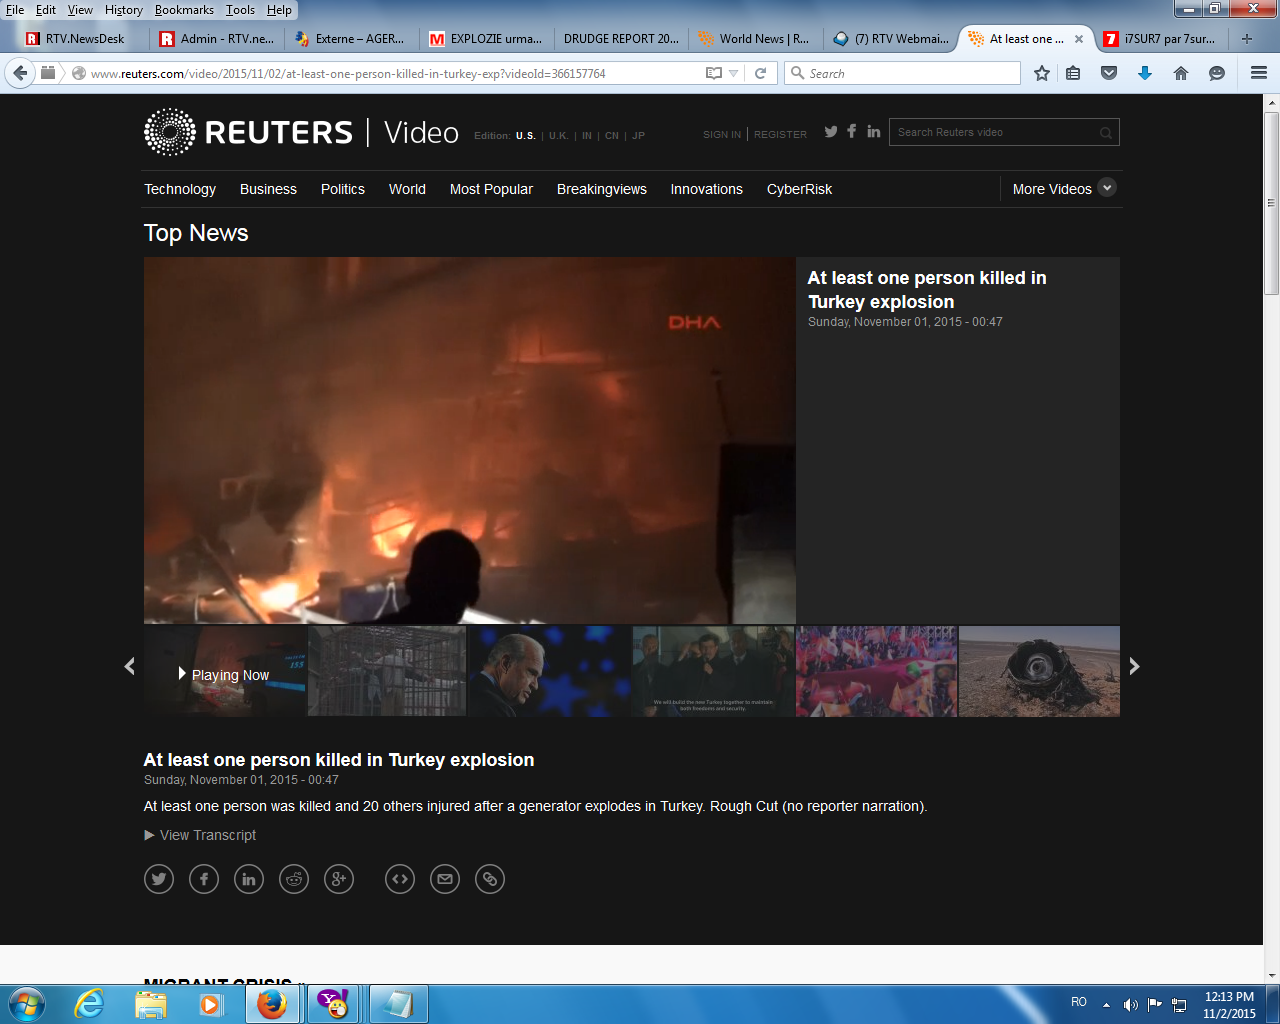The height and width of the screenshot is (1024, 1280).
Task: Launch Internet Explorer from taskbar
Action: [x=90, y=1004]
